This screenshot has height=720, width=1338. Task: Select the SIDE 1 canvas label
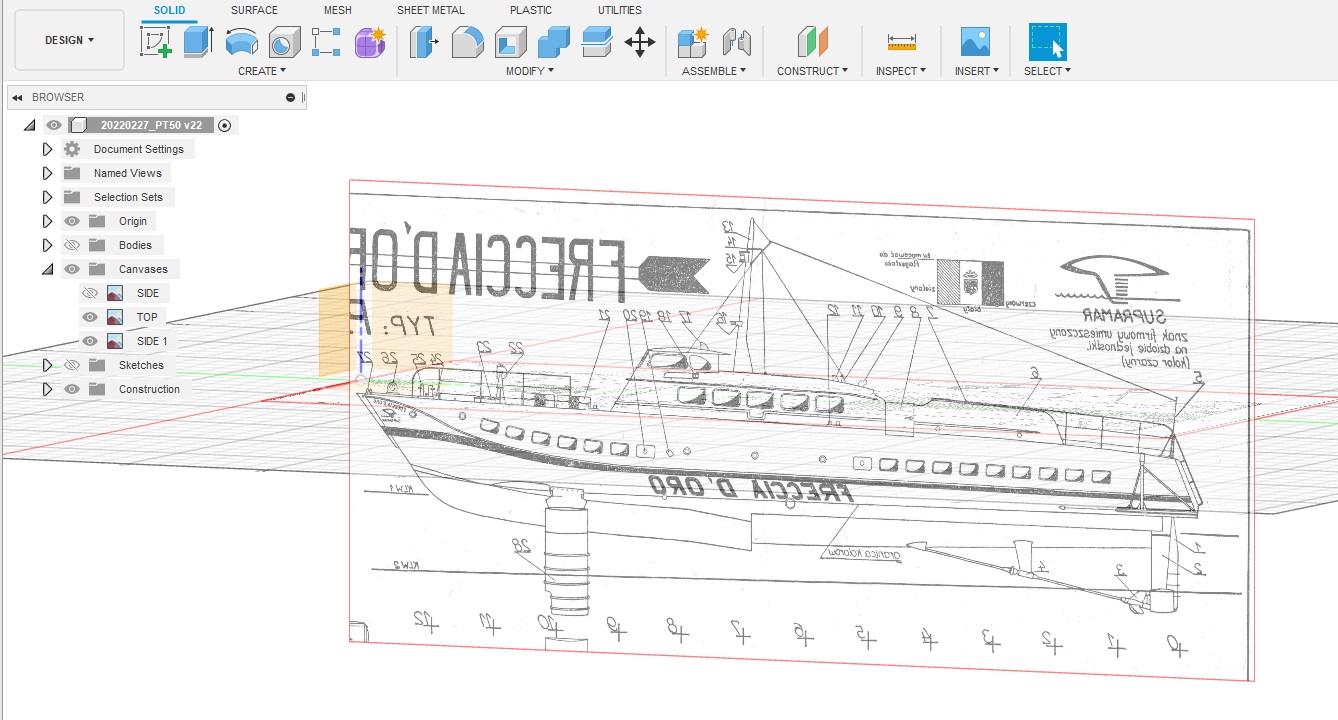(x=152, y=341)
